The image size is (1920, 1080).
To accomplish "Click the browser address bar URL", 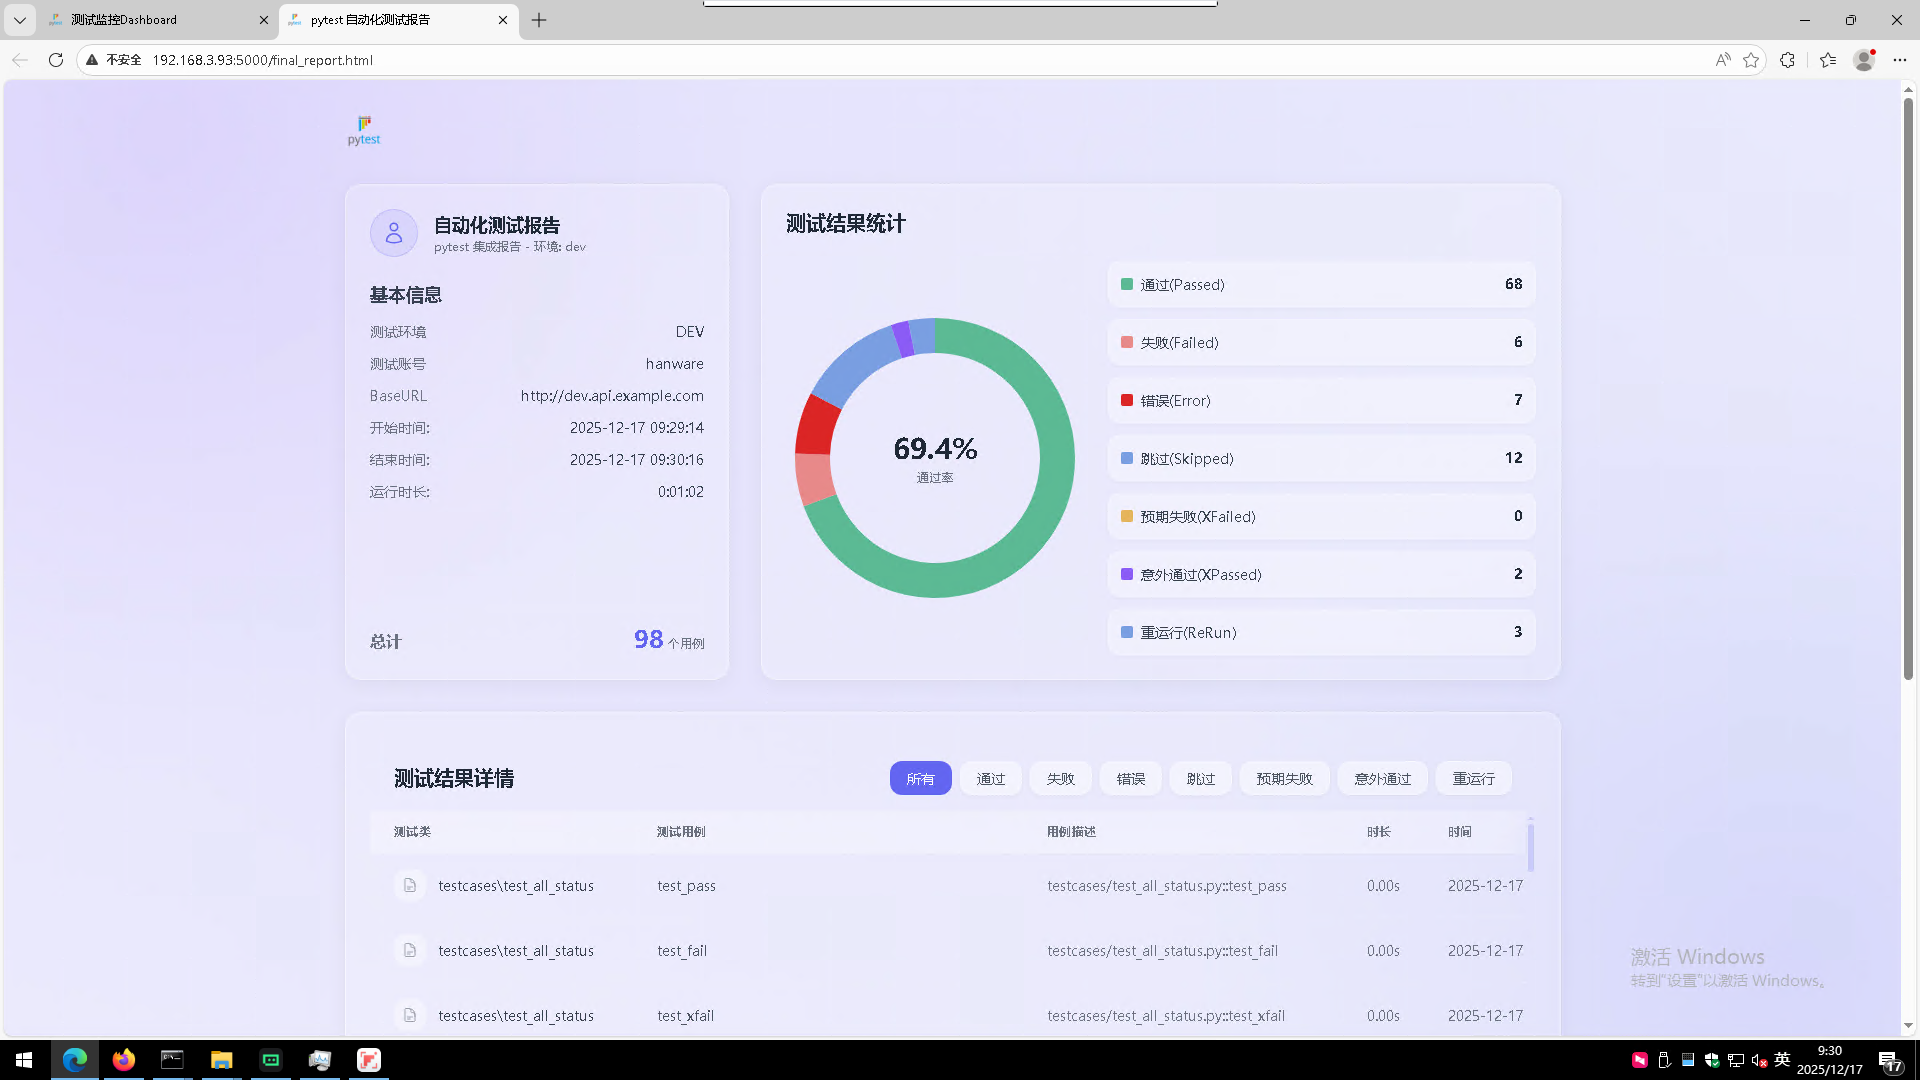I will [x=263, y=60].
